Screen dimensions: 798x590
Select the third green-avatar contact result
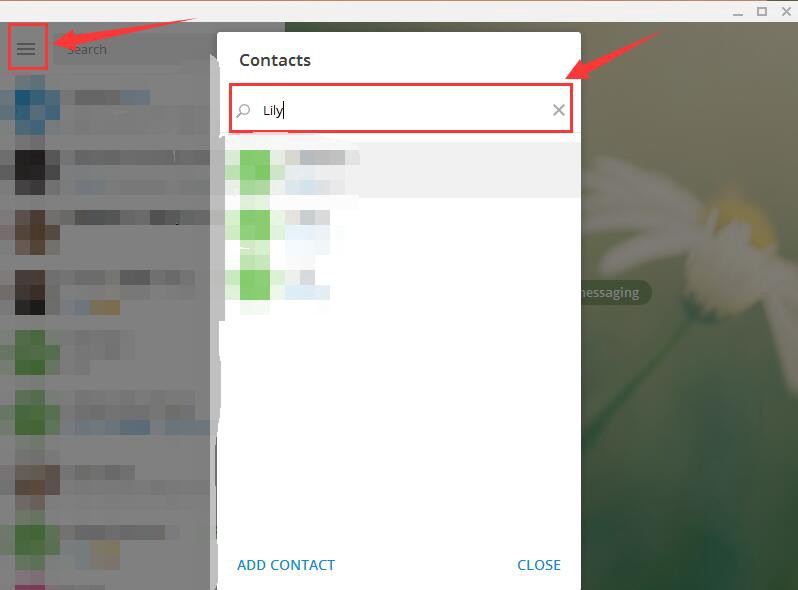pos(399,285)
